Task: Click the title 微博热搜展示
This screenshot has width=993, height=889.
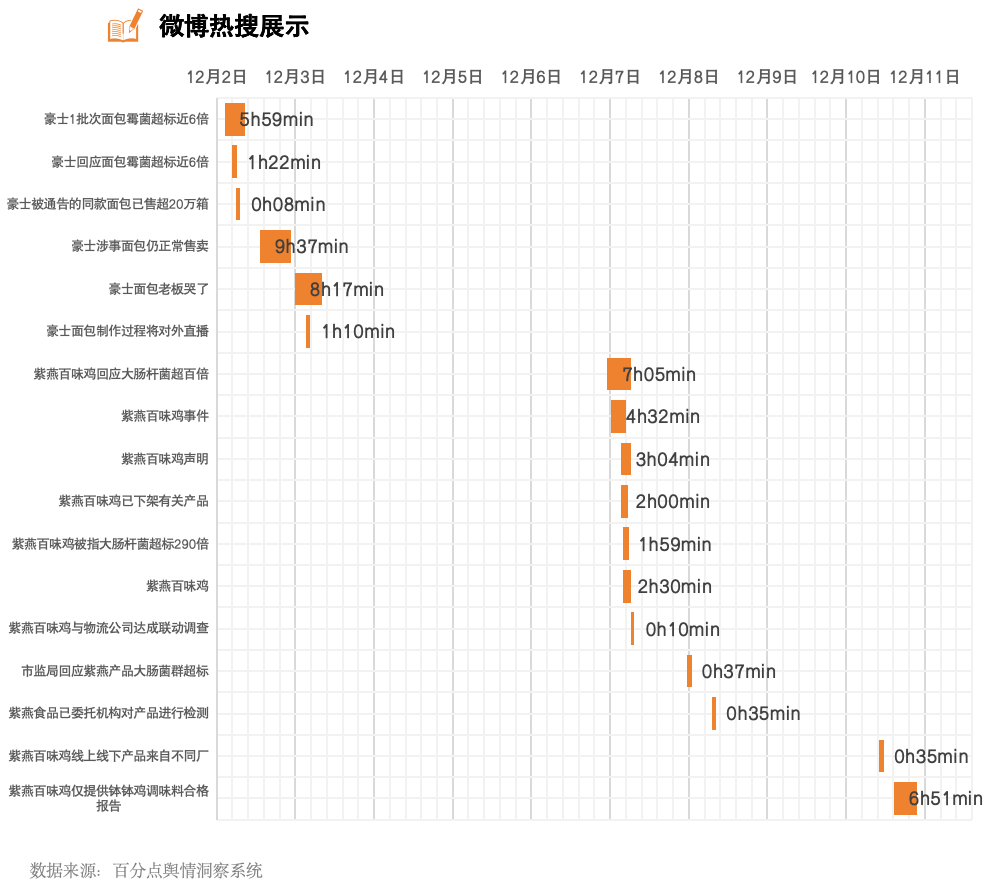Action: (x=234, y=26)
